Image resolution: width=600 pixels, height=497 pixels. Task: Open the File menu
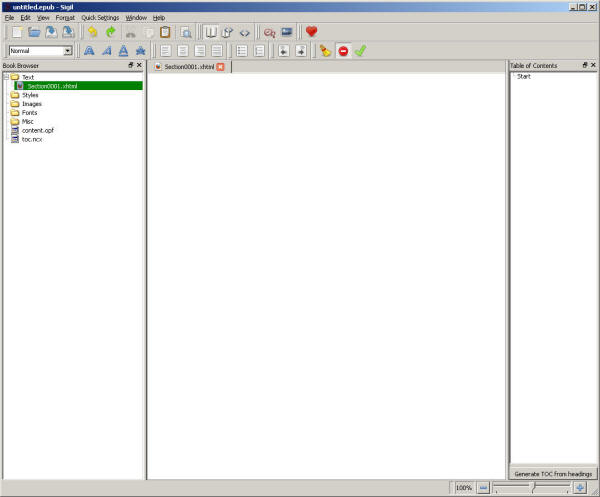point(9,18)
